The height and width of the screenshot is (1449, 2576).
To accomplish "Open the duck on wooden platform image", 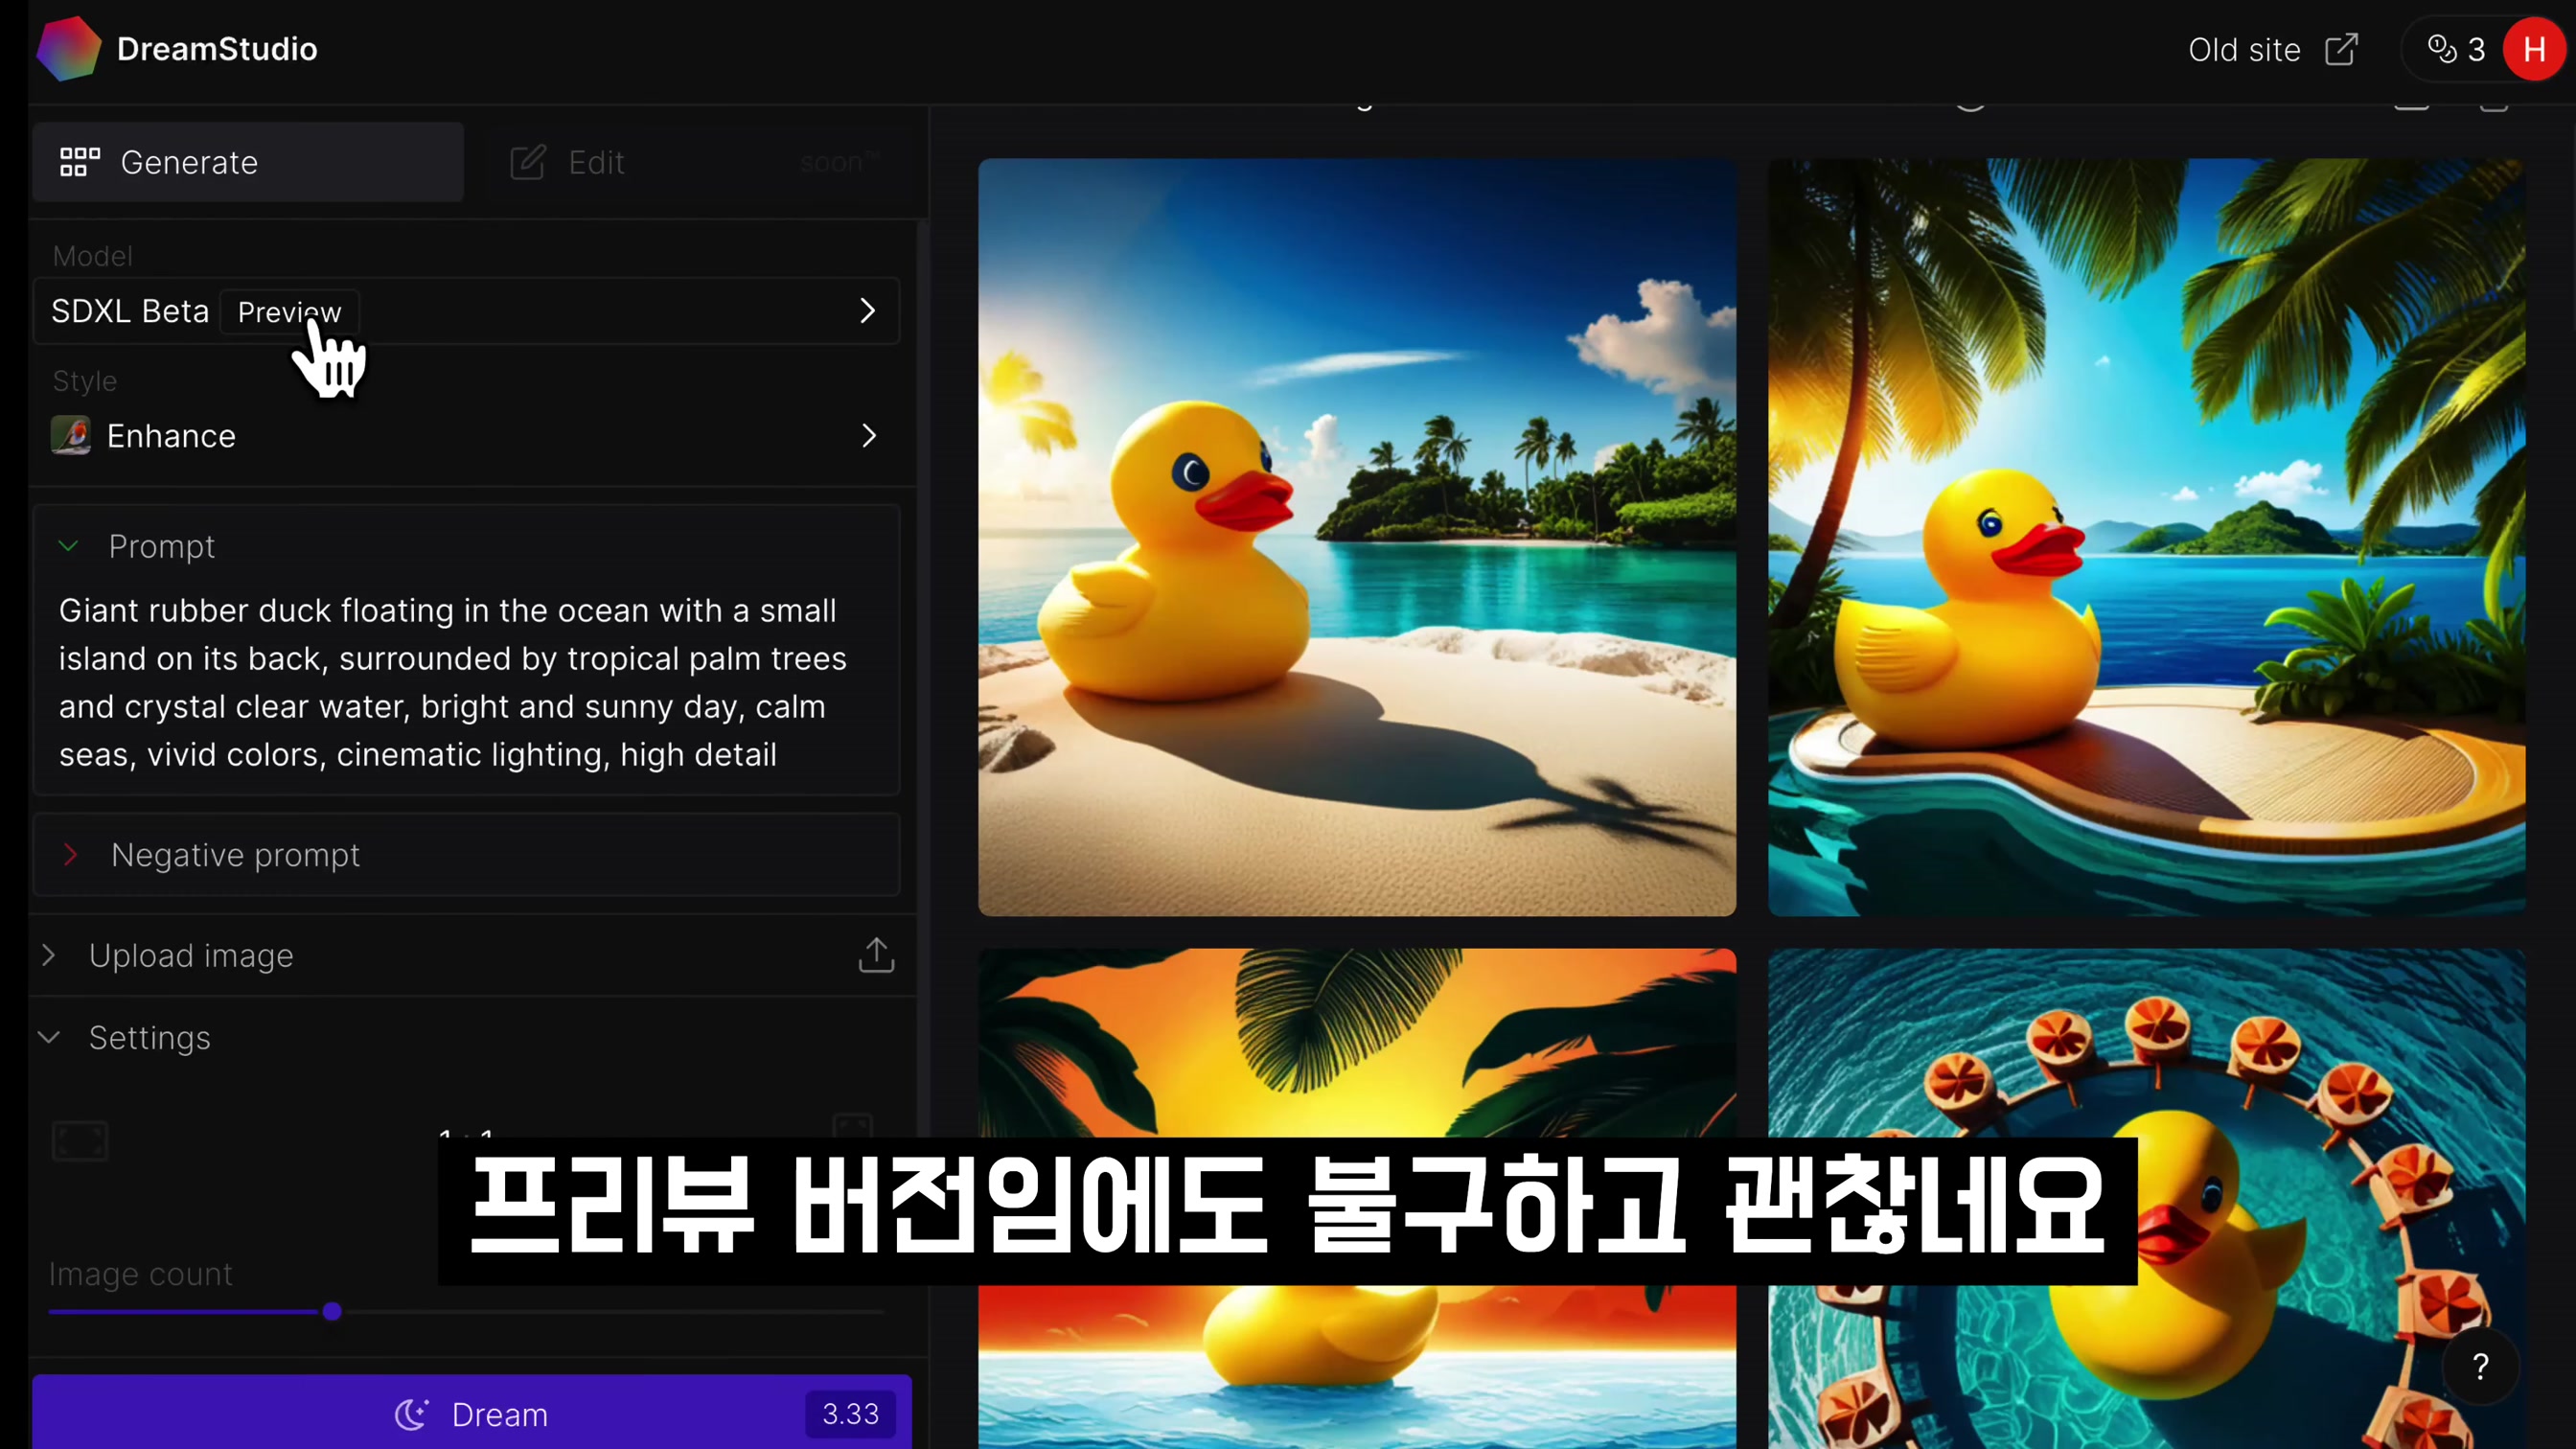I will tap(2146, 537).
